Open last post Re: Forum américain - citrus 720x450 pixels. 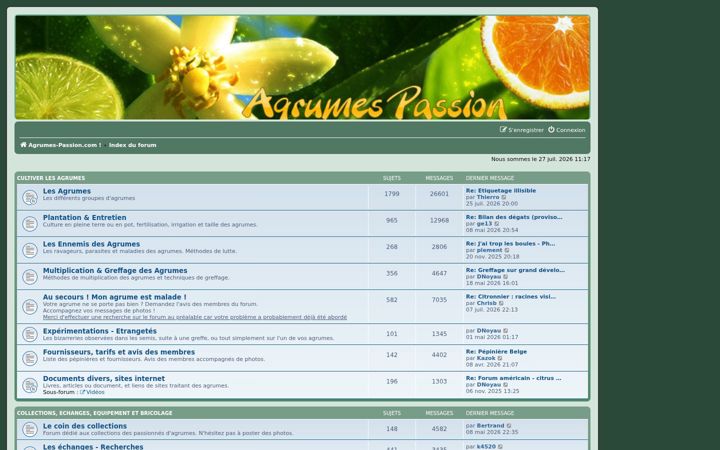pyautogui.click(x=513, y=378)
